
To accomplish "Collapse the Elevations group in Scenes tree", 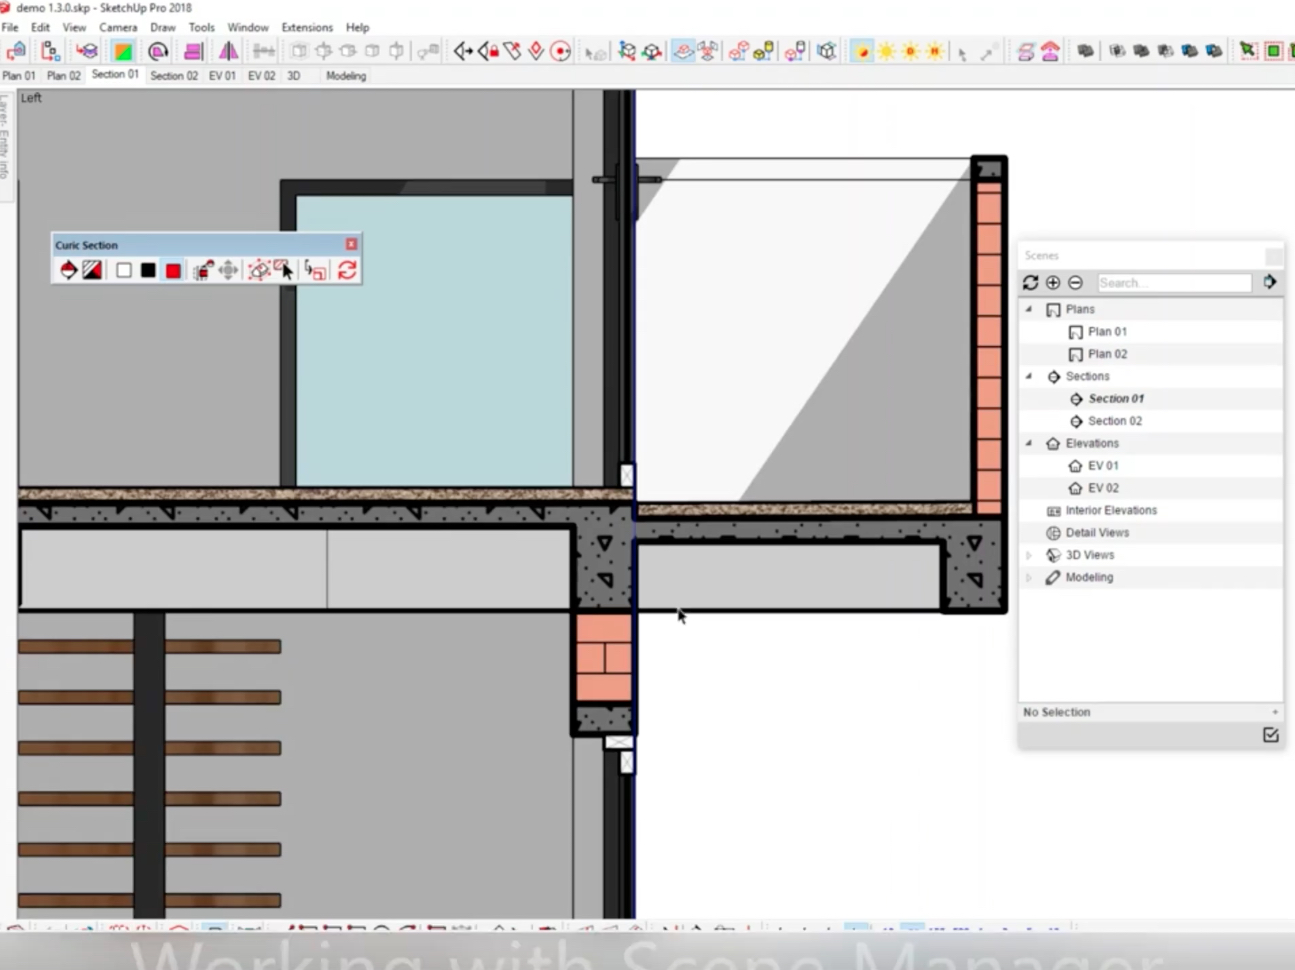I will (x=1029, y=443).
